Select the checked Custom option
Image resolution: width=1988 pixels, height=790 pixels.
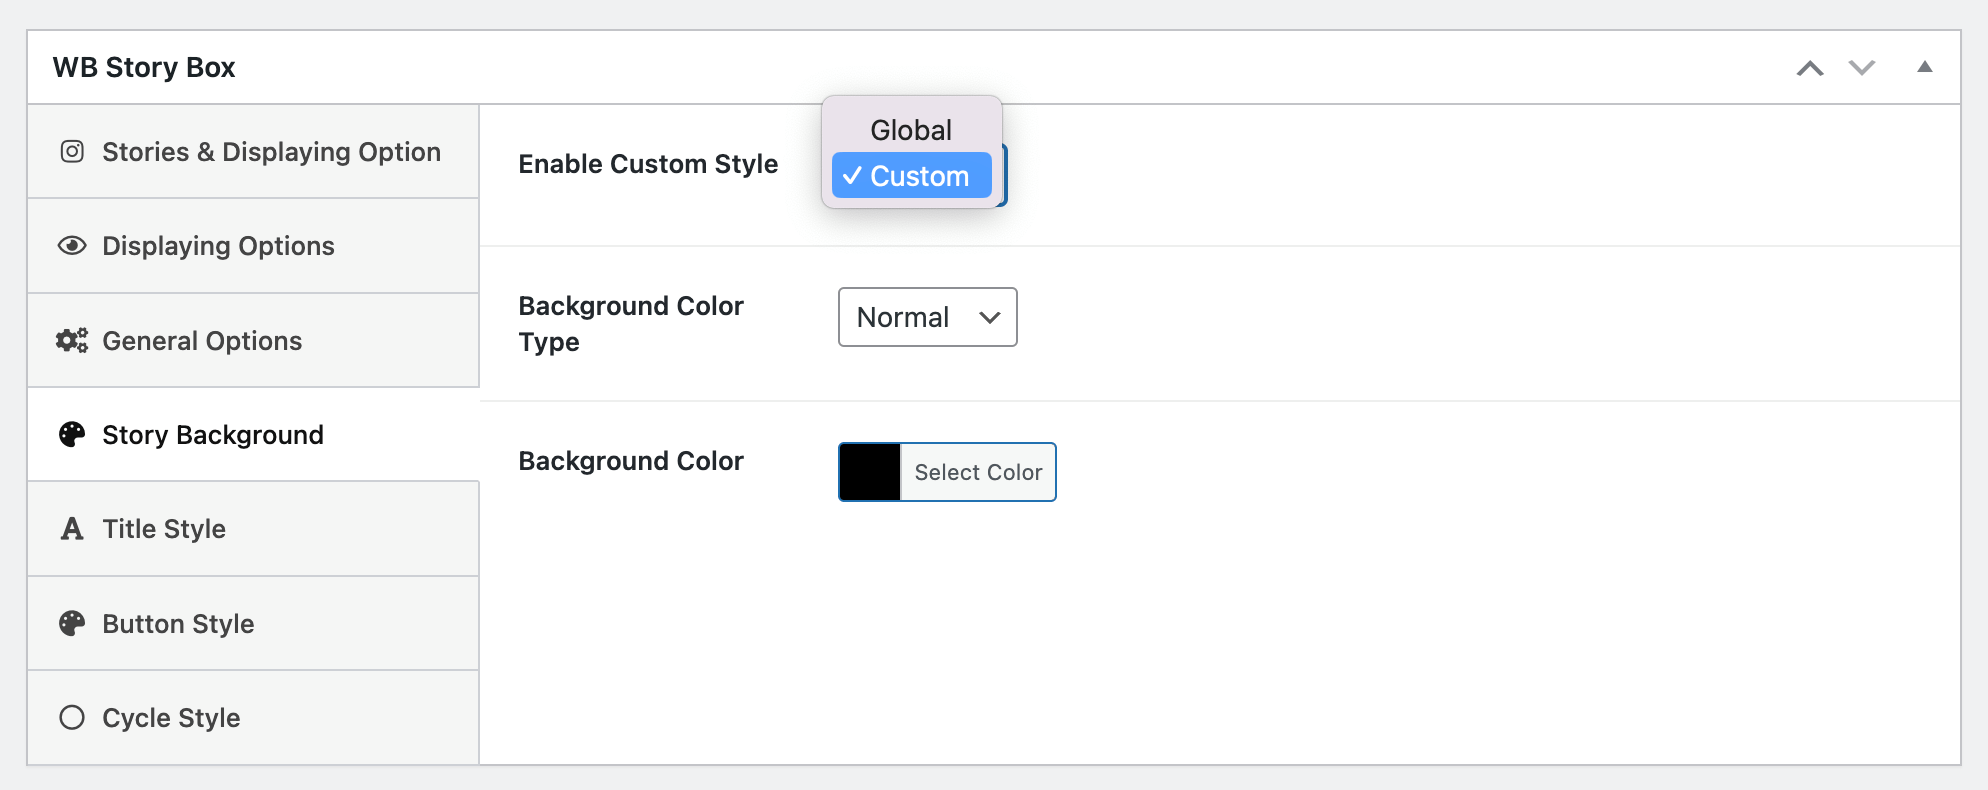point(910,176)
